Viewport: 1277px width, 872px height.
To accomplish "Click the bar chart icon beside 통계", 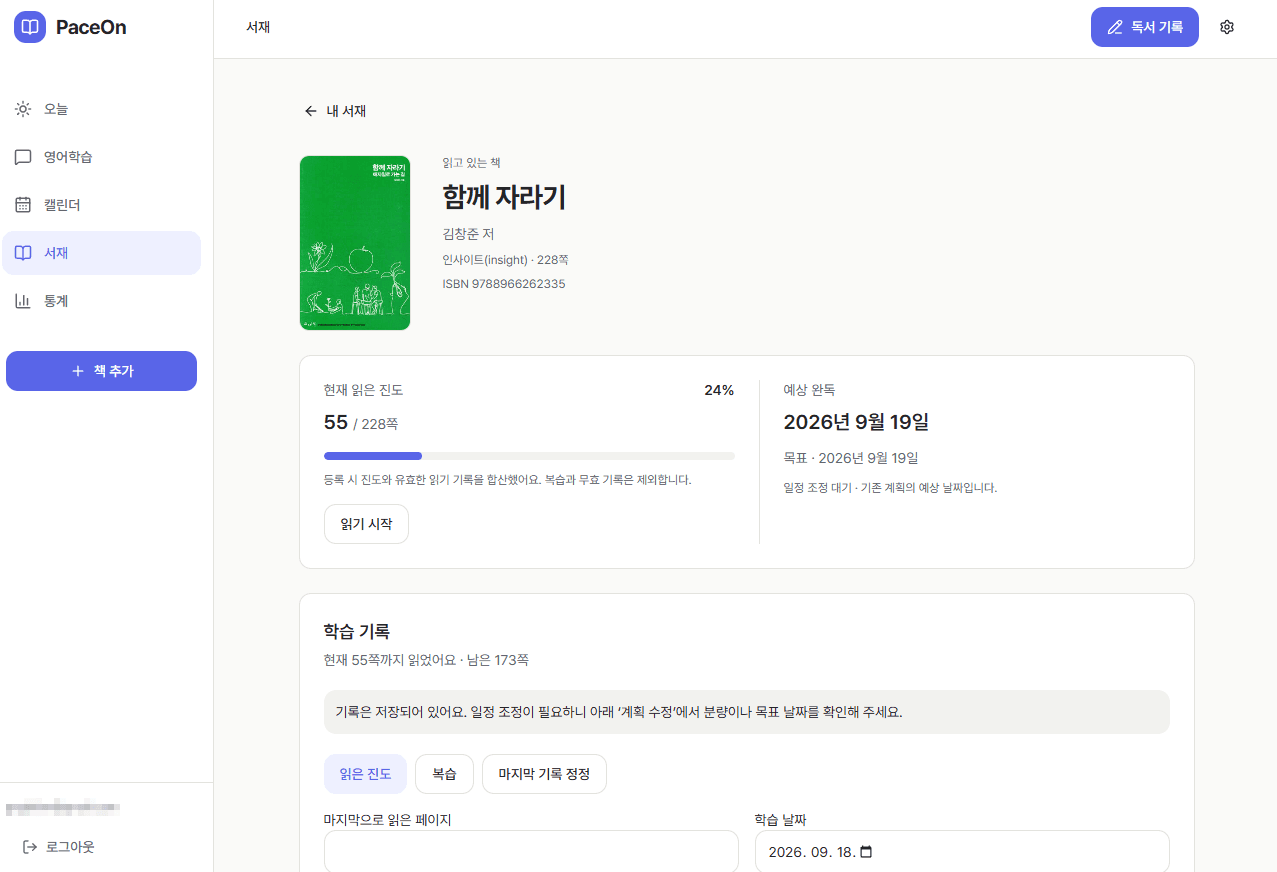I will pyautogui.click(x=23, y=301).
